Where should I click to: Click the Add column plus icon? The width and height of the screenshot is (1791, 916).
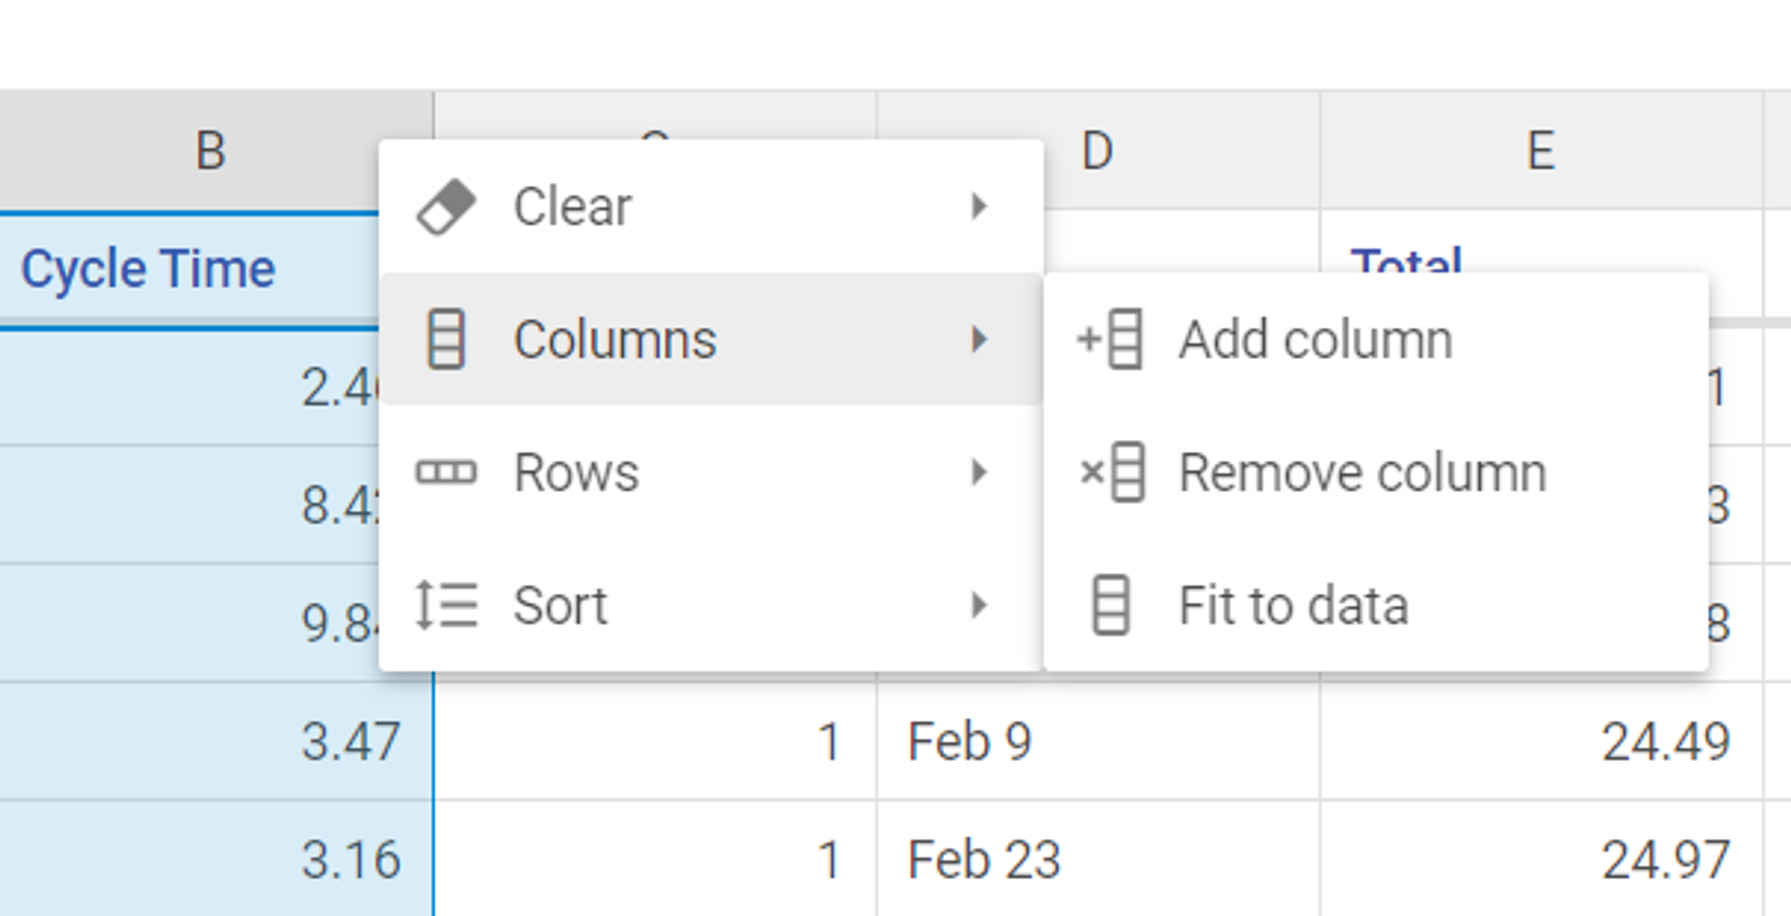click(x=1111, y=339)
